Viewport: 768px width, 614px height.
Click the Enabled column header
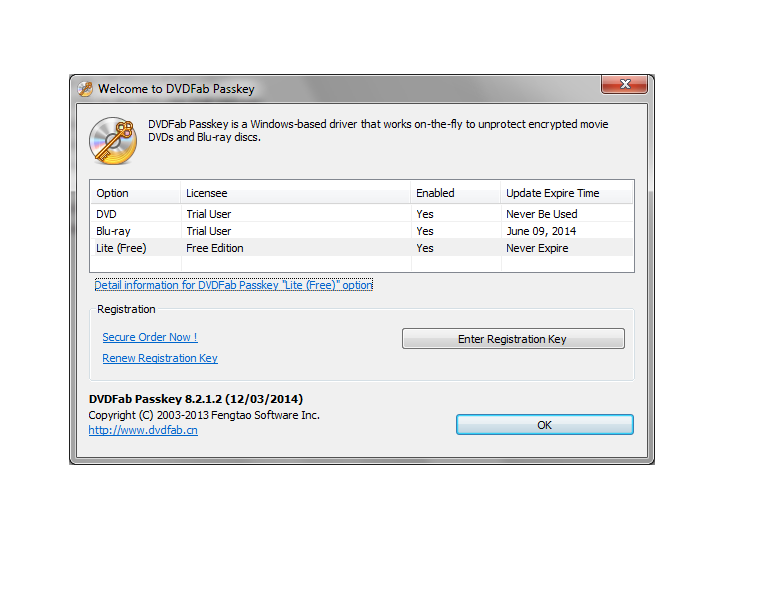456,193
